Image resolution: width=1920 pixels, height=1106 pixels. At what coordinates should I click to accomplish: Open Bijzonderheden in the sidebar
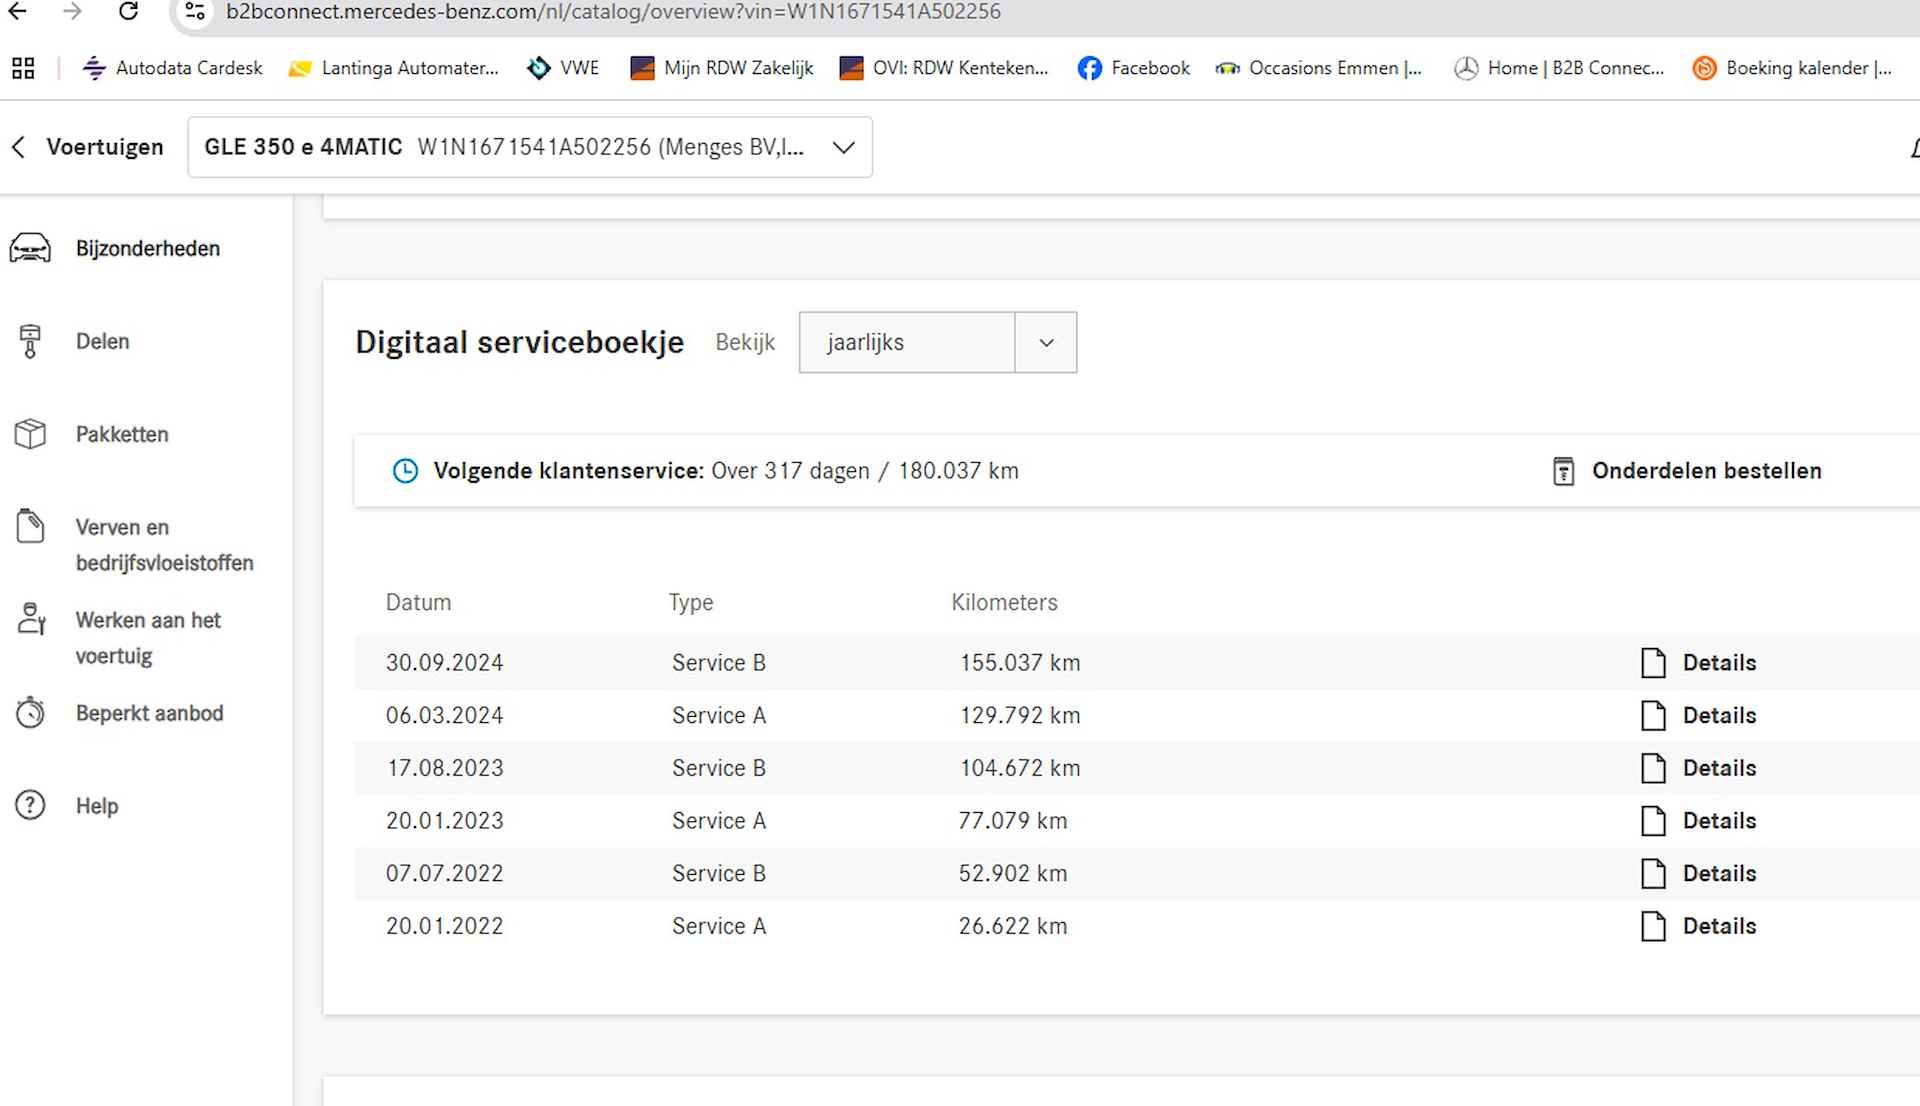click(x=148, y=248)
